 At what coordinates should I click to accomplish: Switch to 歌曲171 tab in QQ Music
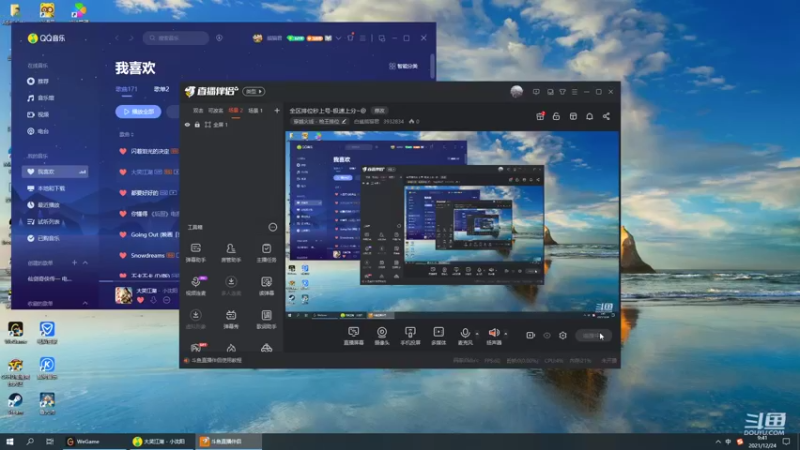126,89
